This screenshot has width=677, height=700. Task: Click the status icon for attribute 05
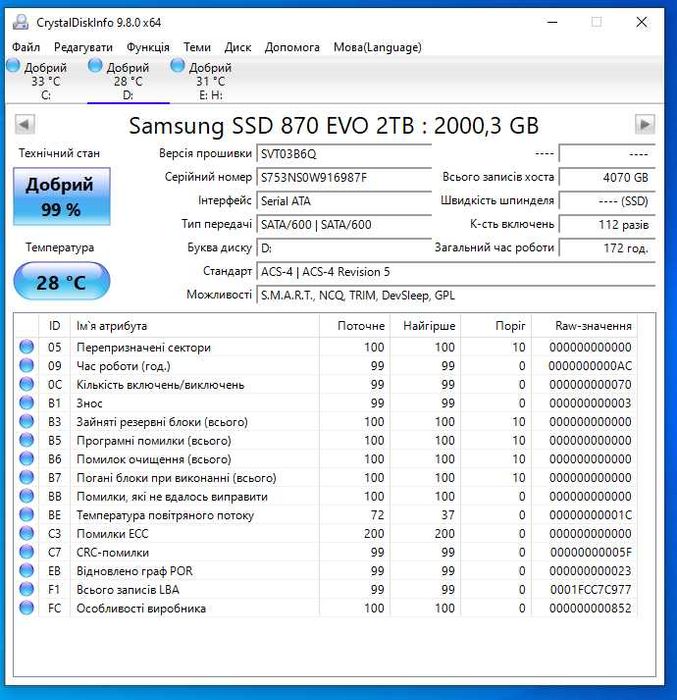tap(27, 347)
